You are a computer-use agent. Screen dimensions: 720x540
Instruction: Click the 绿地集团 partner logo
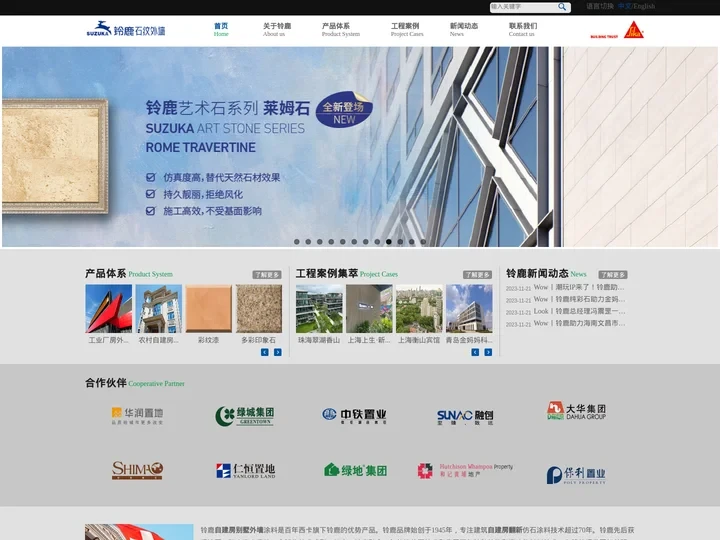click(355, 470)
